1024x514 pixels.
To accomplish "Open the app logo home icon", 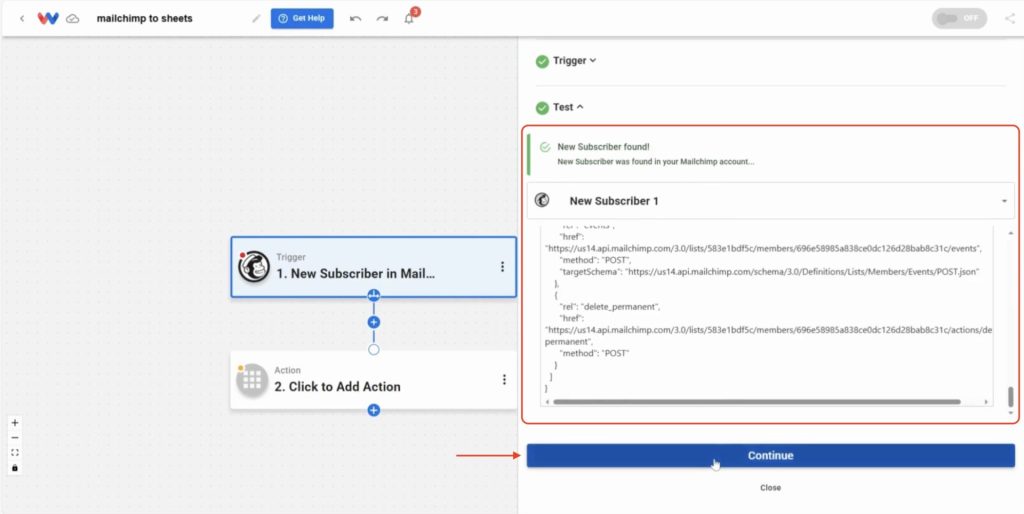I will pyautogui.click(x=48, y=18).
